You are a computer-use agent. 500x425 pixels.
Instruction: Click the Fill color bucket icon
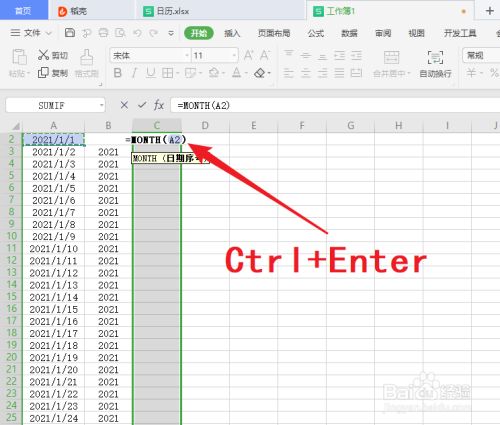click(214, 73)
